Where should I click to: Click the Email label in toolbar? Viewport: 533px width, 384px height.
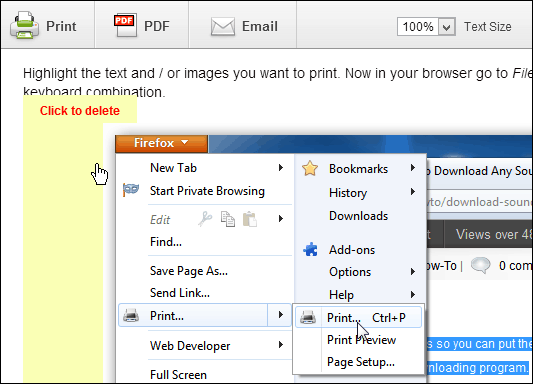[260, 26]
